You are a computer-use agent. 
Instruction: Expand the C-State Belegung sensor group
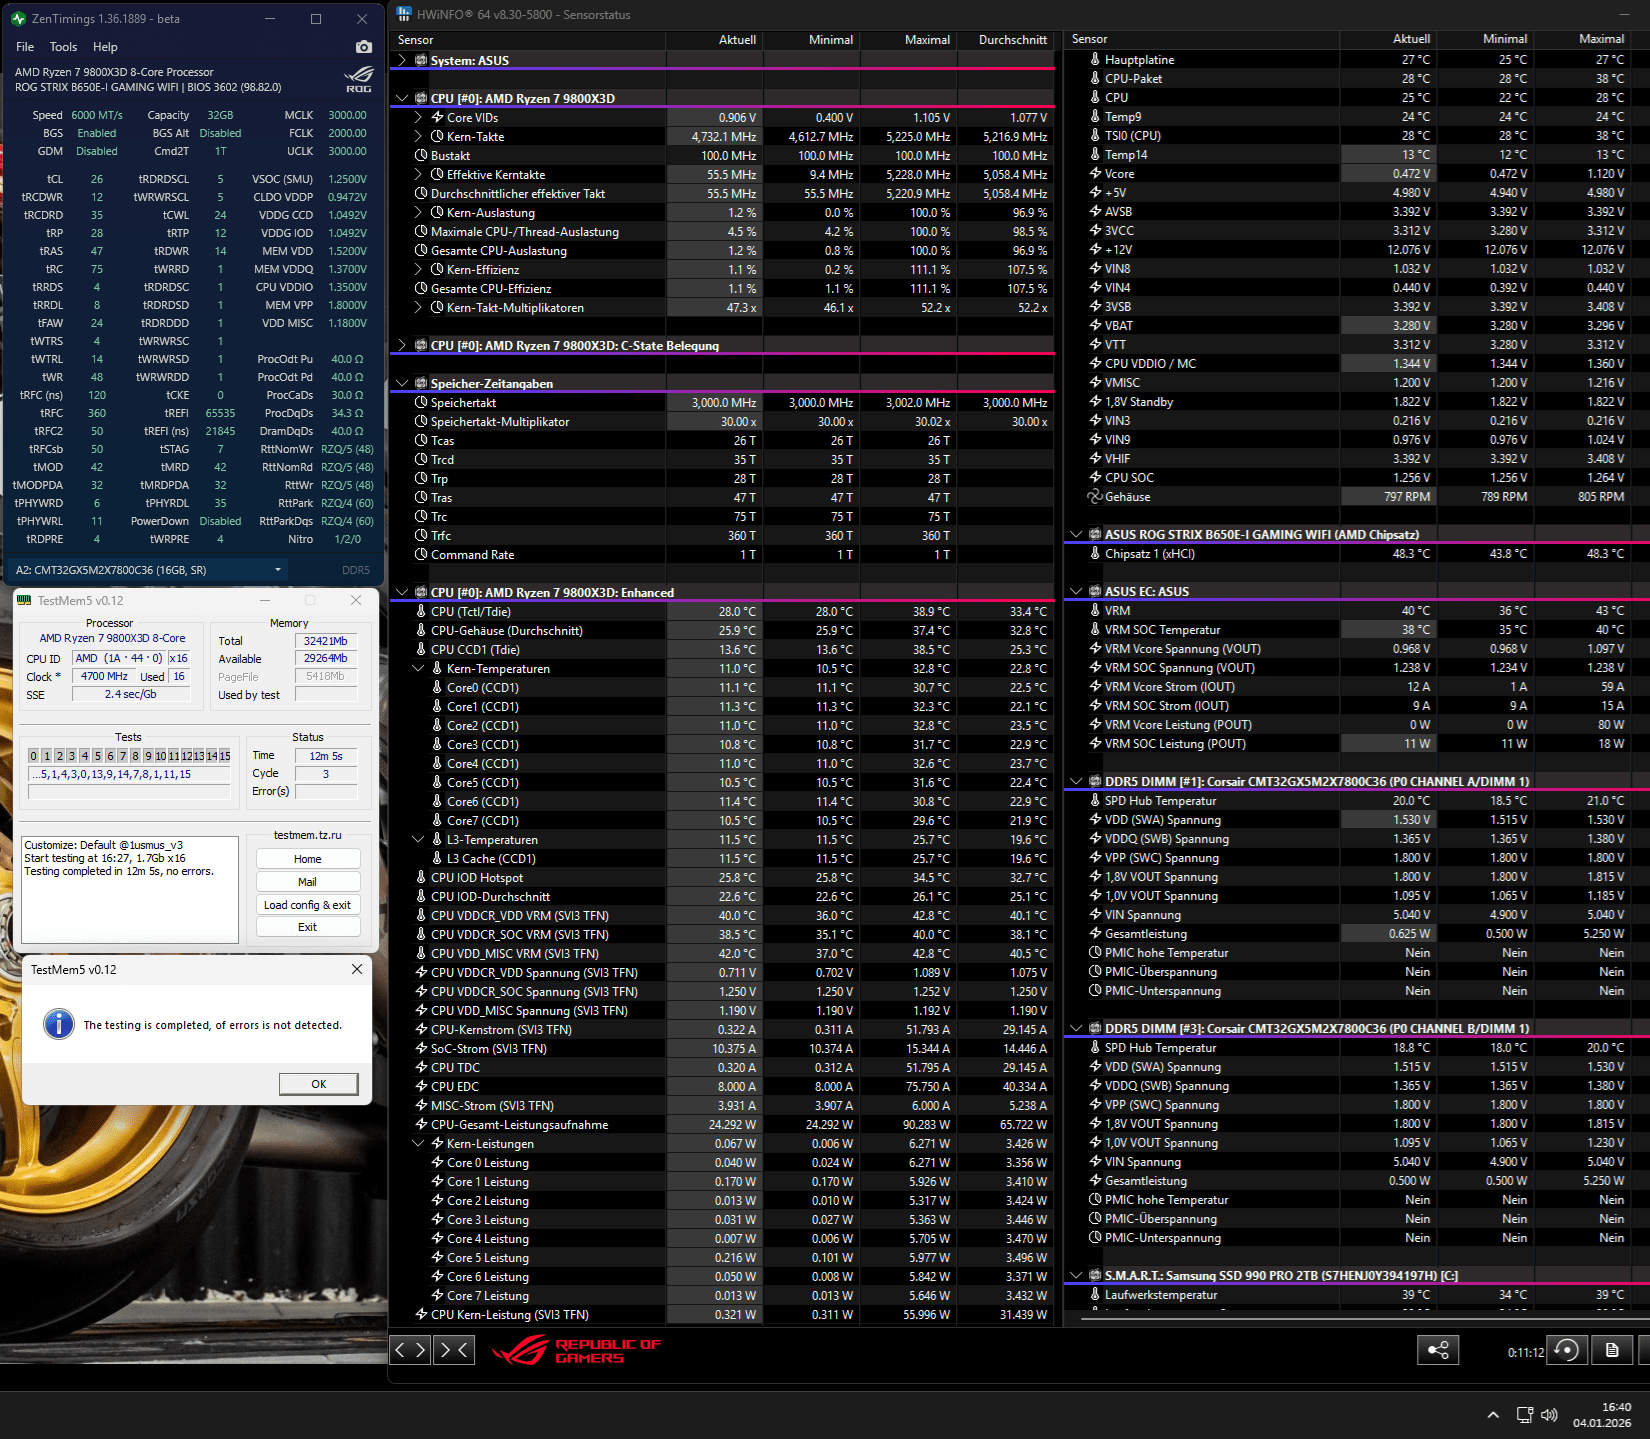point(402,345)
